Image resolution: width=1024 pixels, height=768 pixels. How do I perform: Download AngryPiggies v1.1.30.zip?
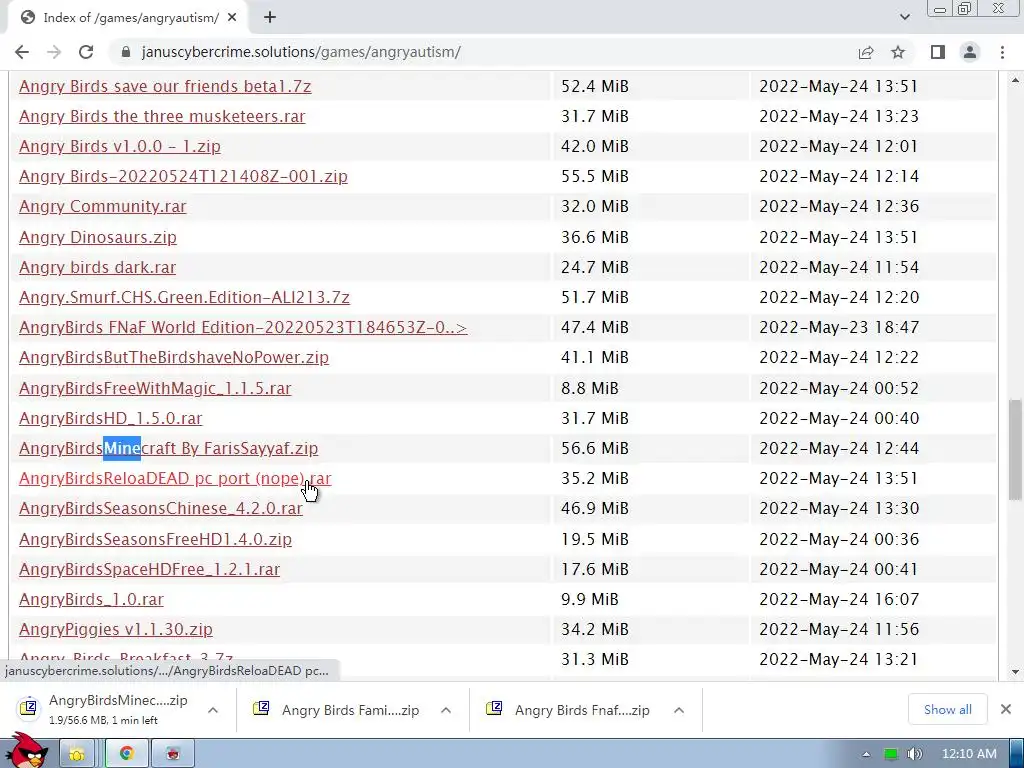[116, 629]
